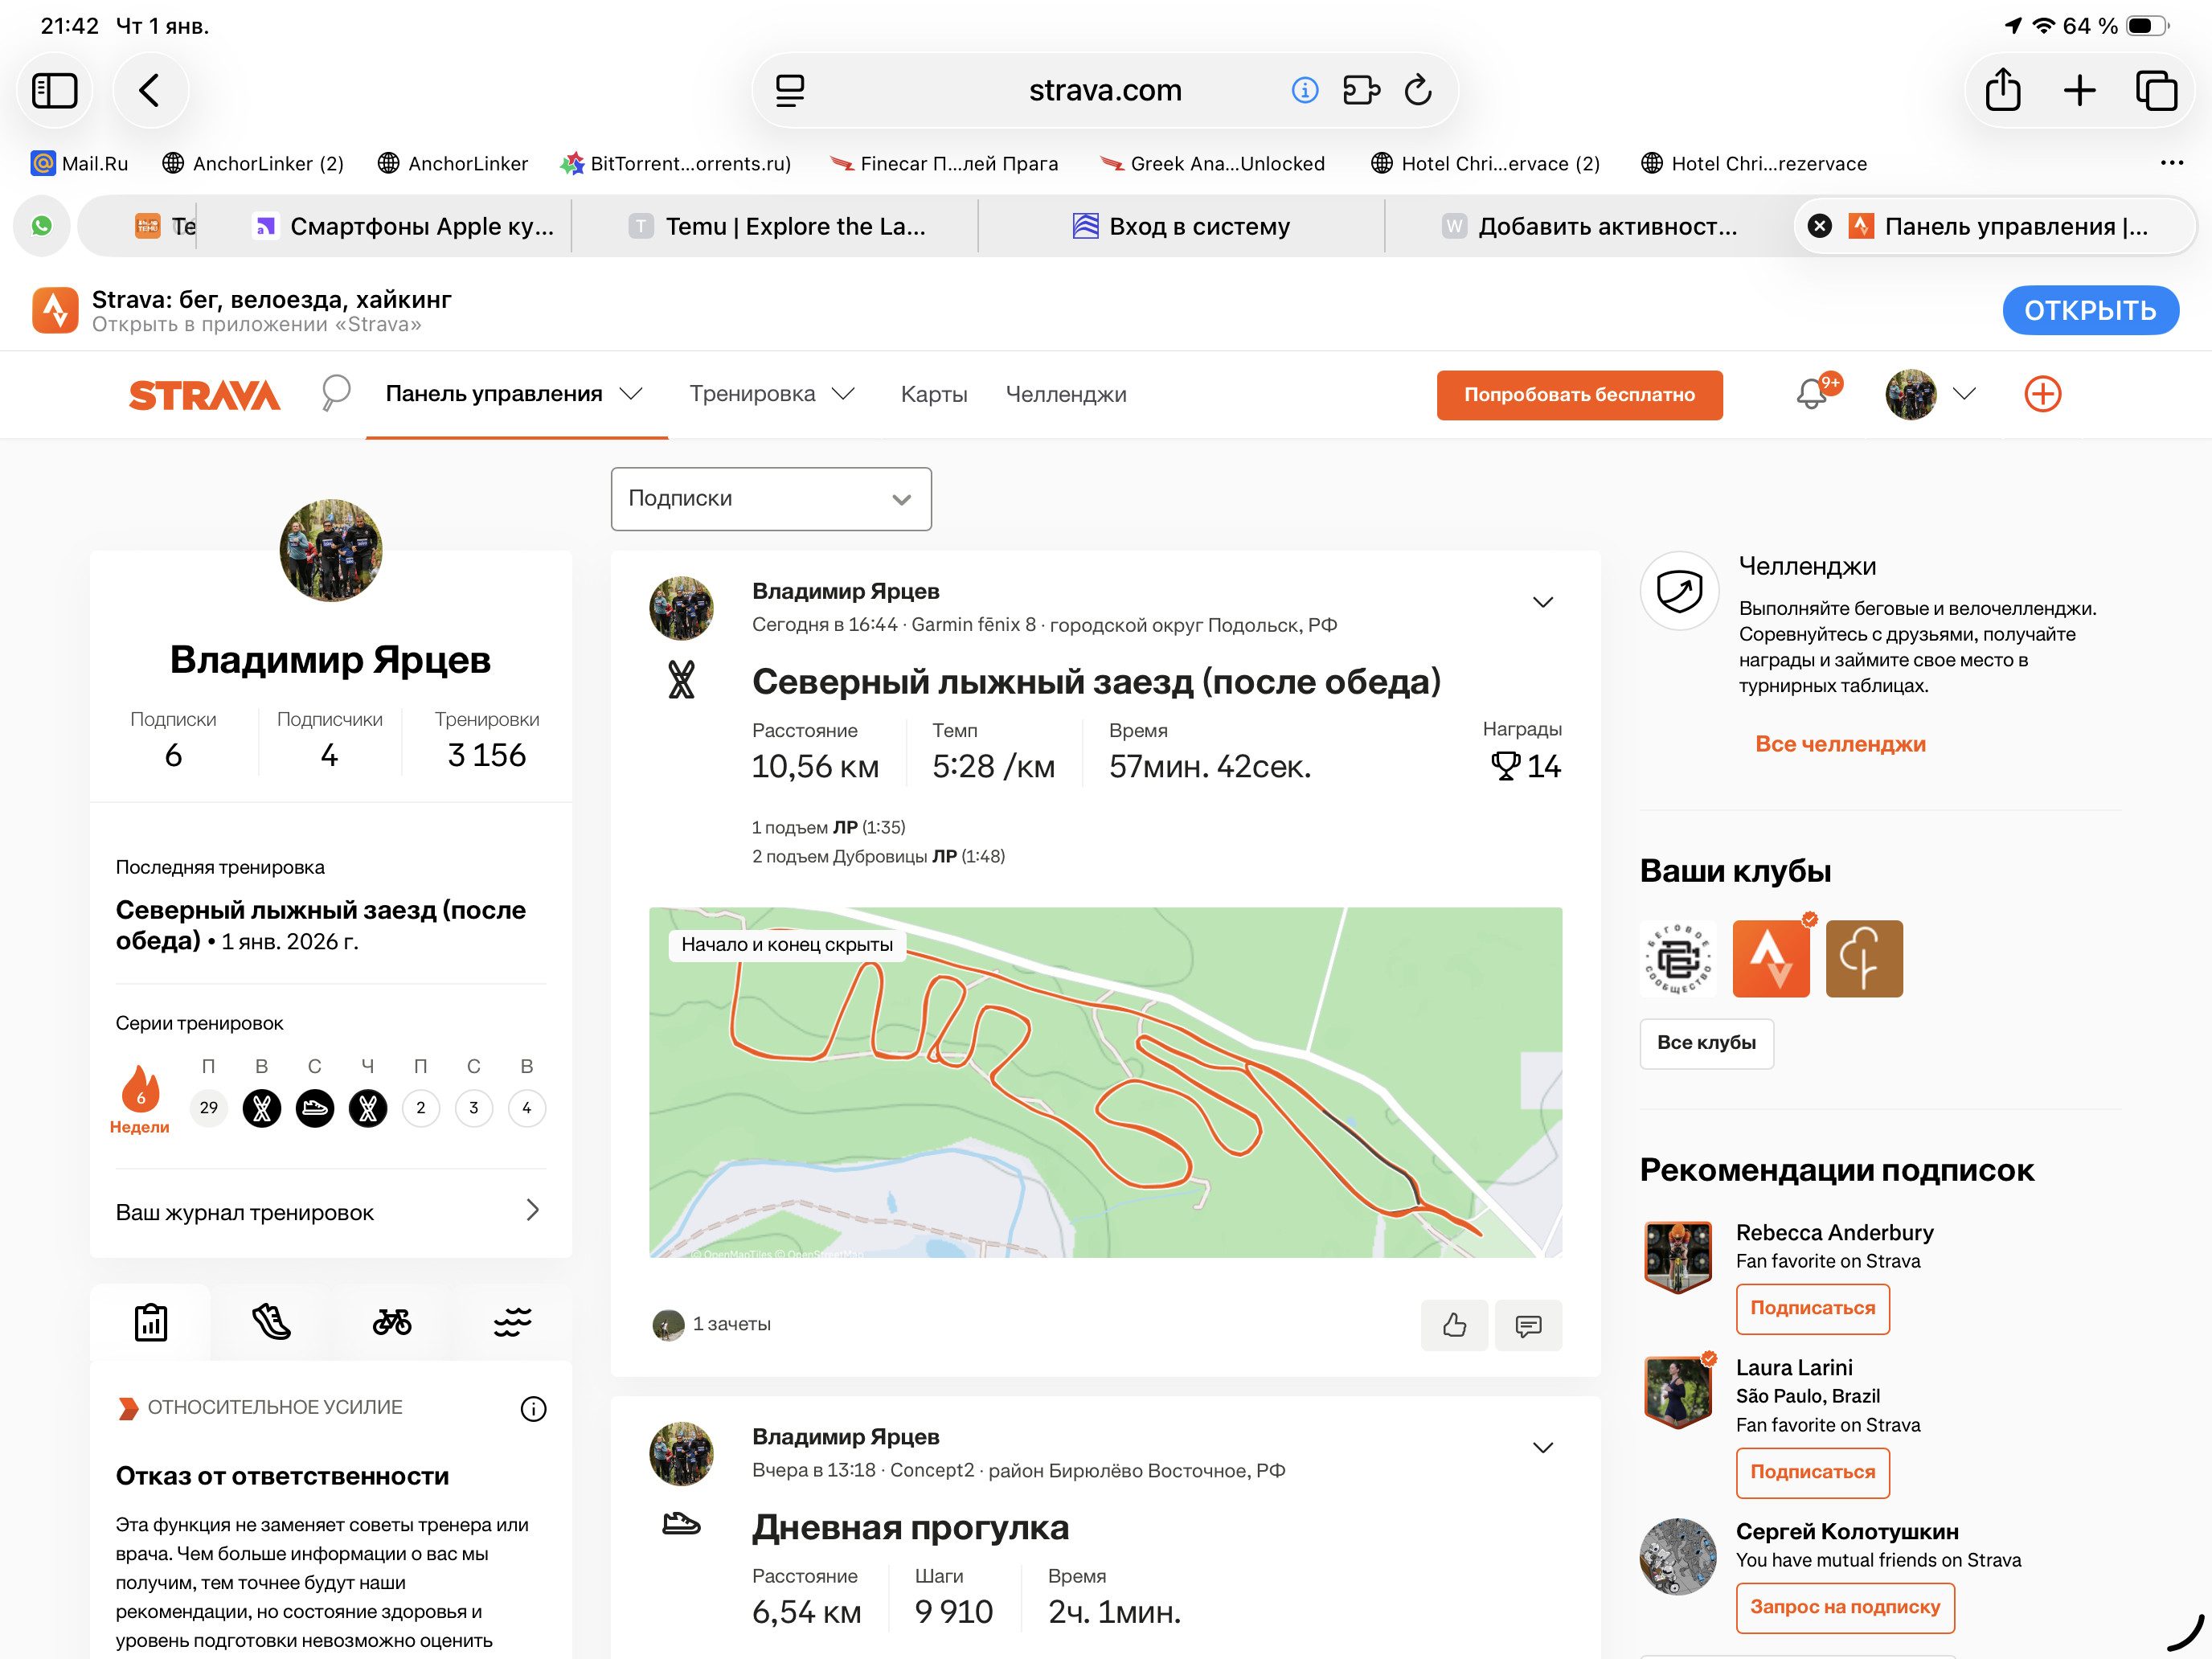2212x1659 pixels.
Task: Open the 6 Недели streak flame
Action: [140, 1099]
